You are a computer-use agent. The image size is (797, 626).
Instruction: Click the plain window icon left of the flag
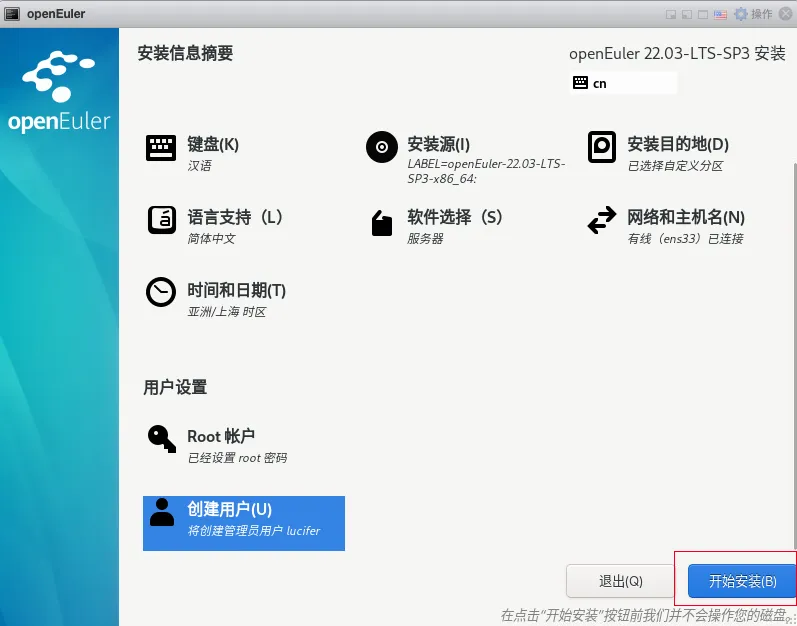(702, 14)
